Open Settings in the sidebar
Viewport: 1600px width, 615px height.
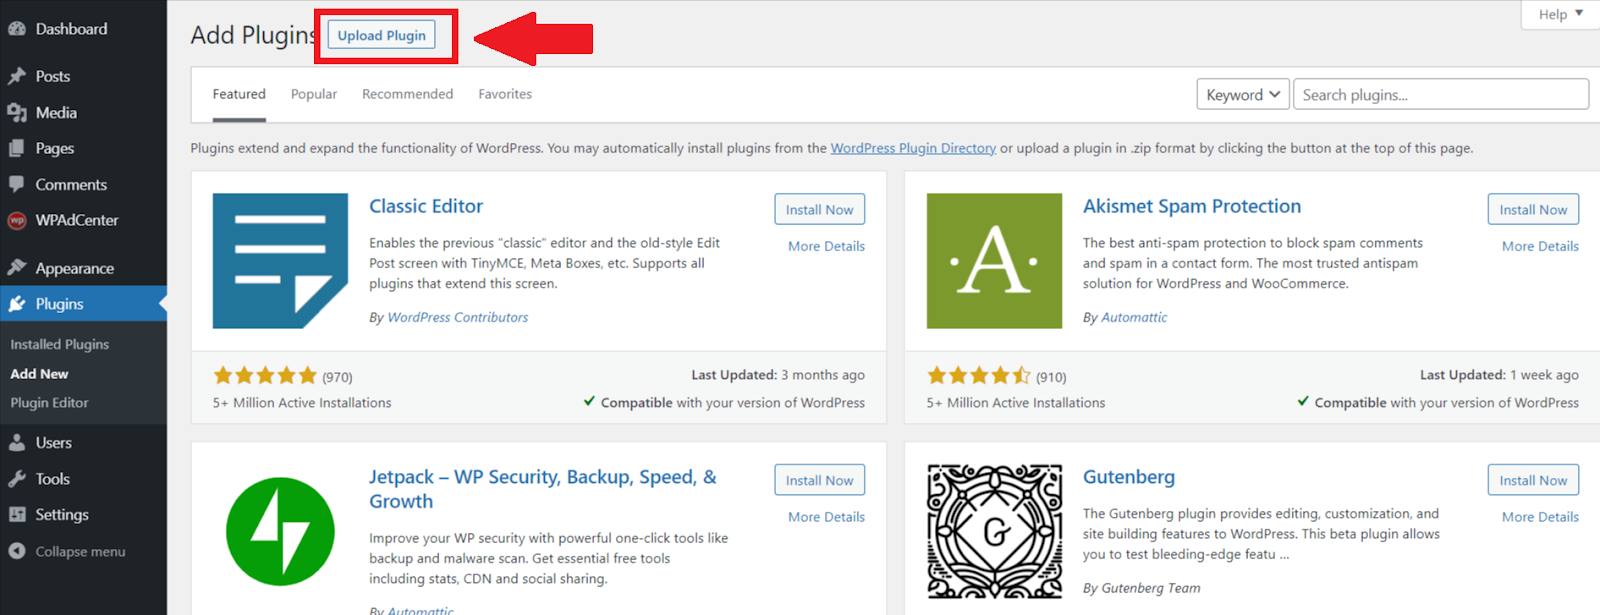point(62,514)
